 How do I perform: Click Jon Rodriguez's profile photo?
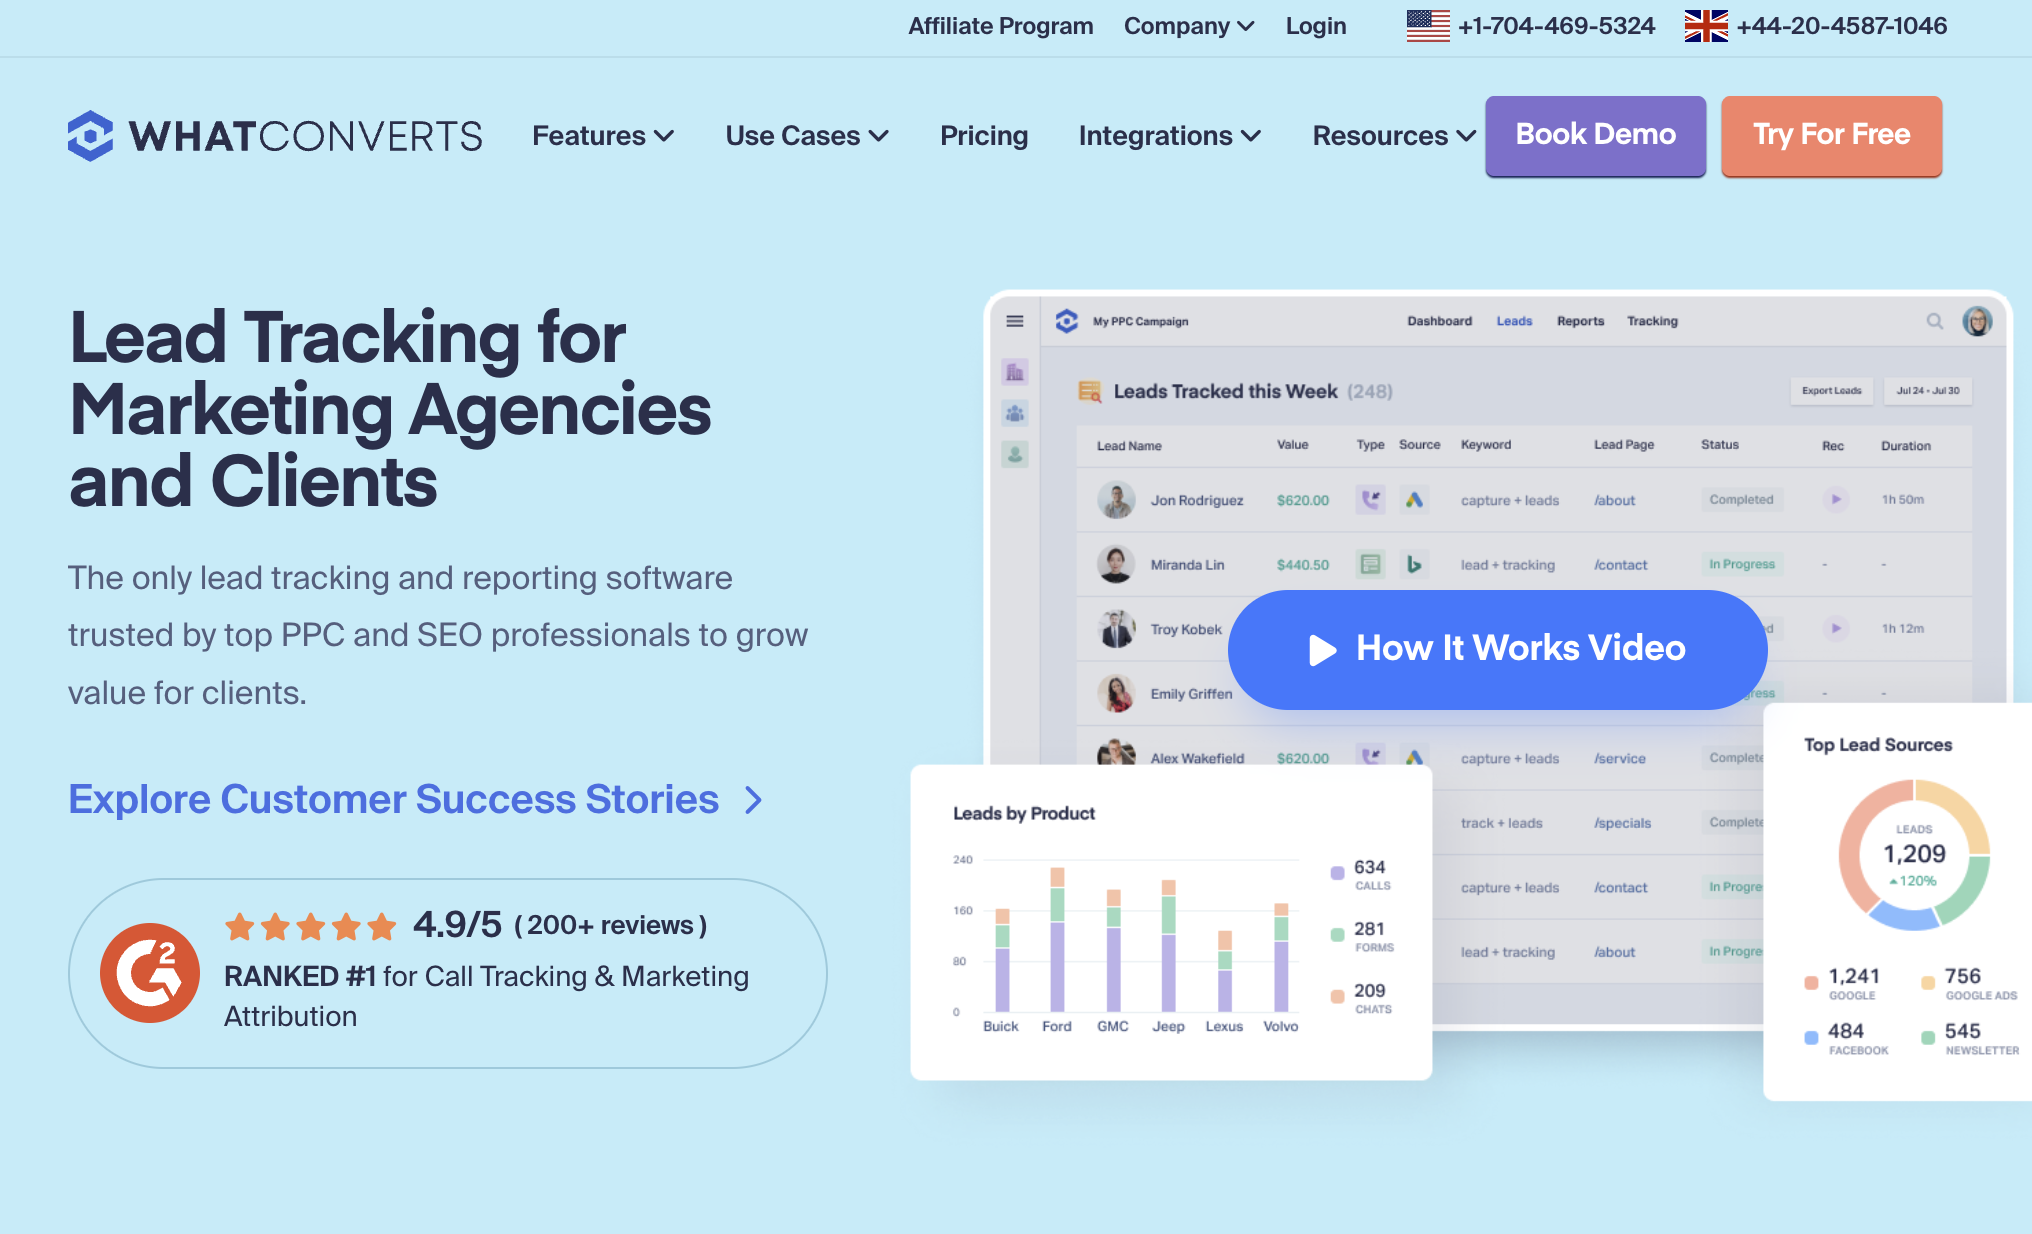point(1116,499)
